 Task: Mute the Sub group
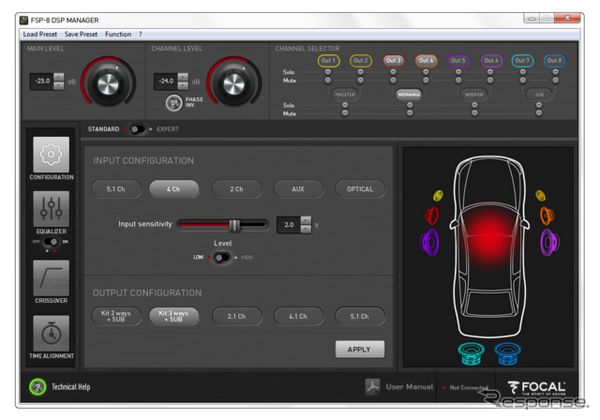pos(539,113)
